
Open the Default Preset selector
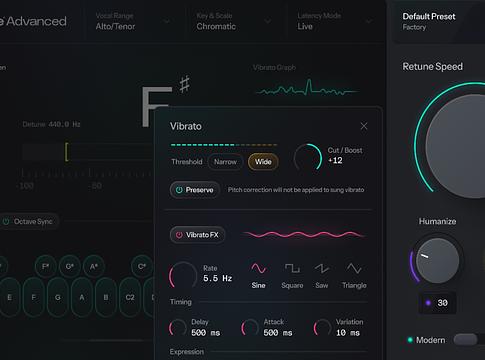[439, 21]
